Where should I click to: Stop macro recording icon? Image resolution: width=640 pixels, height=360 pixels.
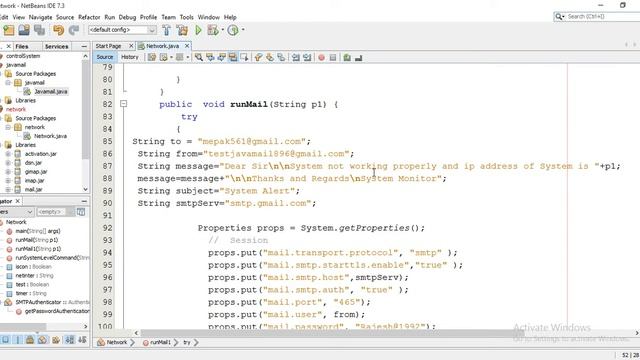tap(333, 58)
